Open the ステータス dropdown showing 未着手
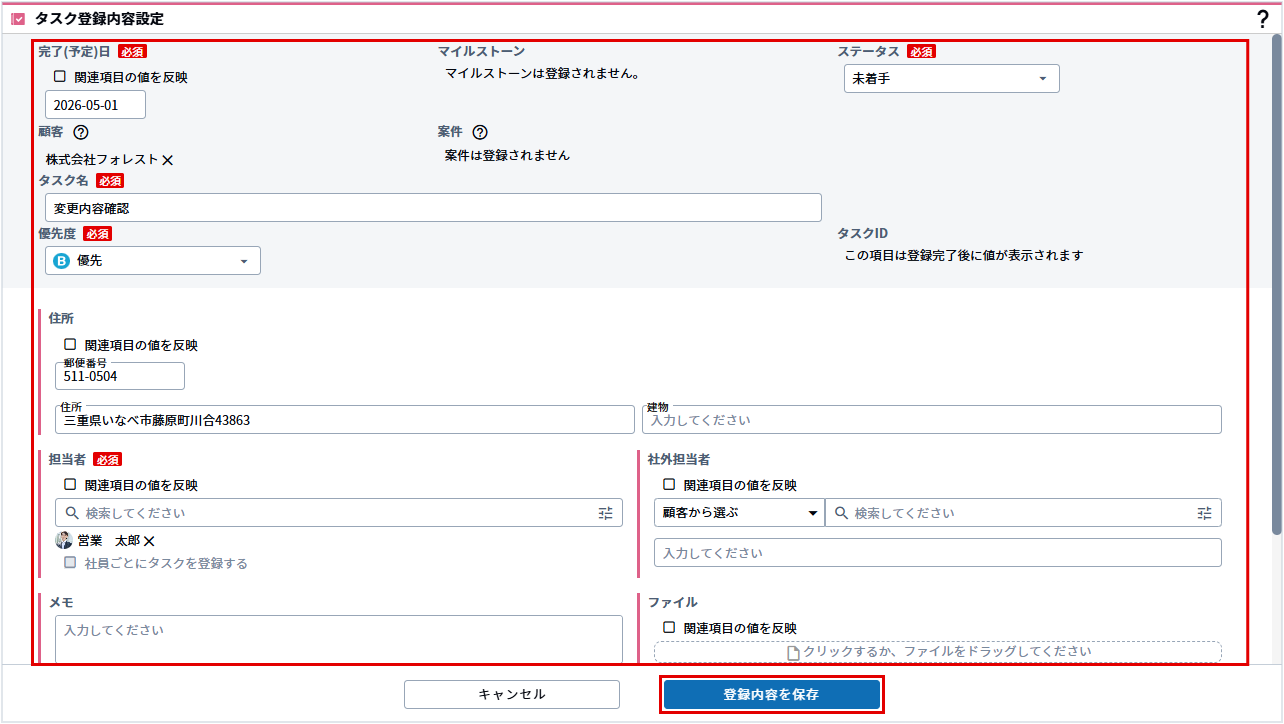1284x724 pixels. (951, 79)
